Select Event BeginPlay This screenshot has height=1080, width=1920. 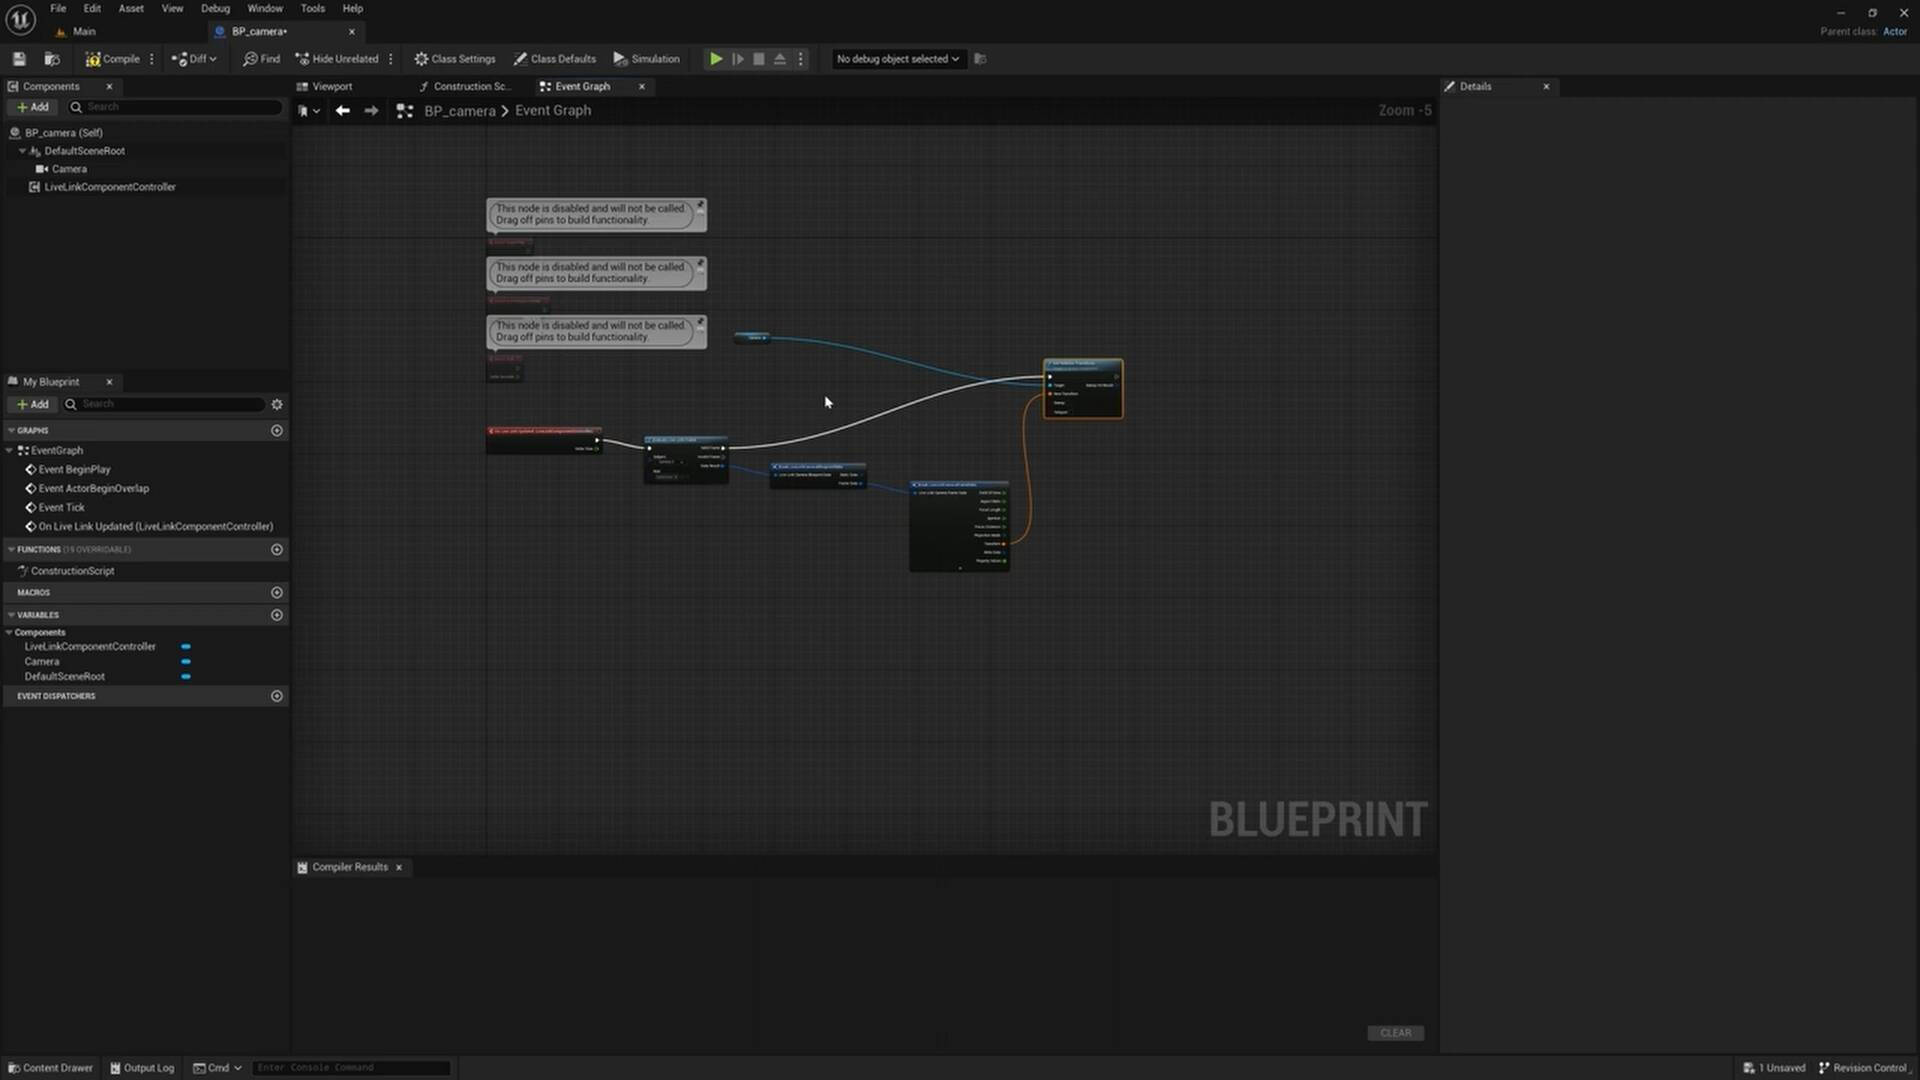point(74,469)
